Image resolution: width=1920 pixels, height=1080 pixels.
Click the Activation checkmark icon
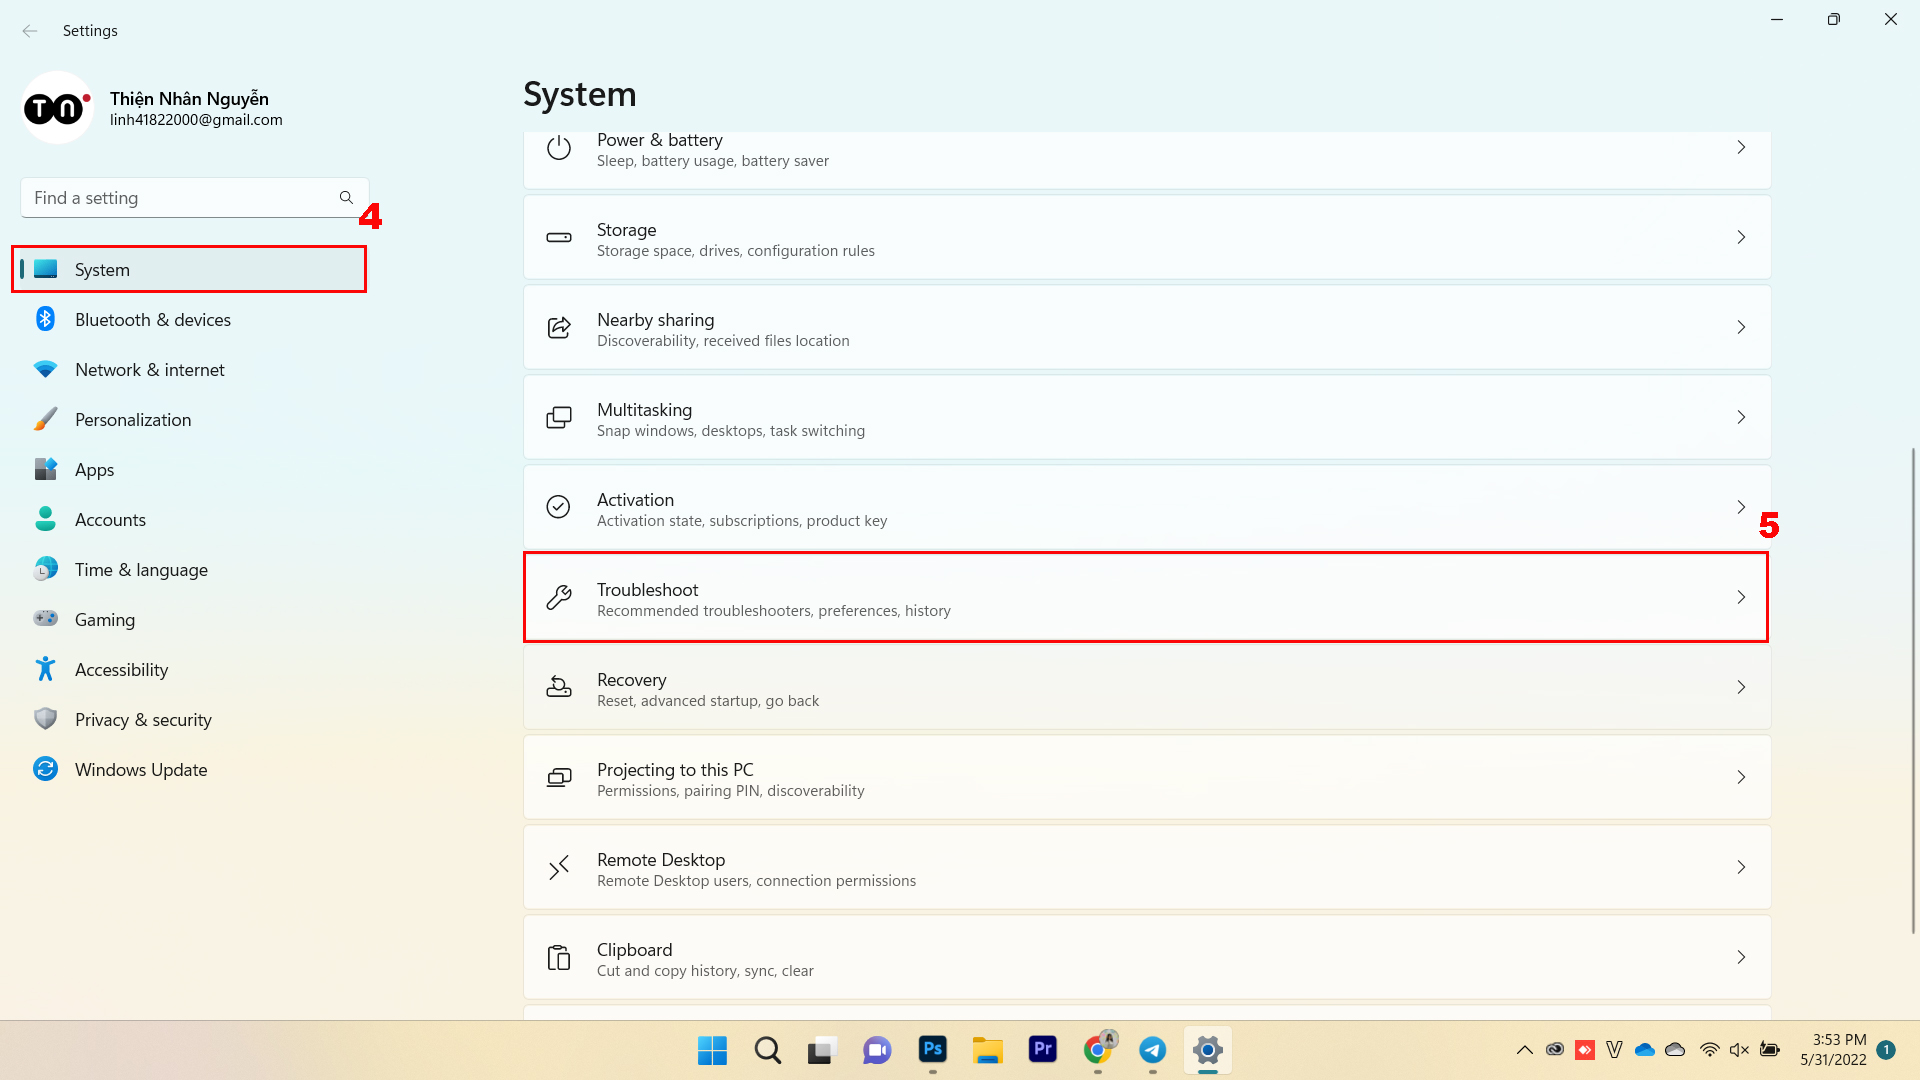click(559, 507)
